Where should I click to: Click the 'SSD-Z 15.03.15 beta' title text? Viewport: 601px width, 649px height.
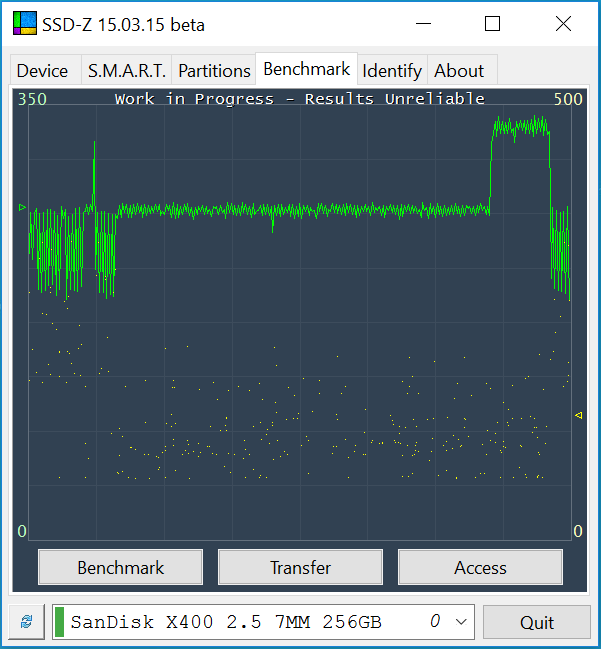(x=123, y=25)
